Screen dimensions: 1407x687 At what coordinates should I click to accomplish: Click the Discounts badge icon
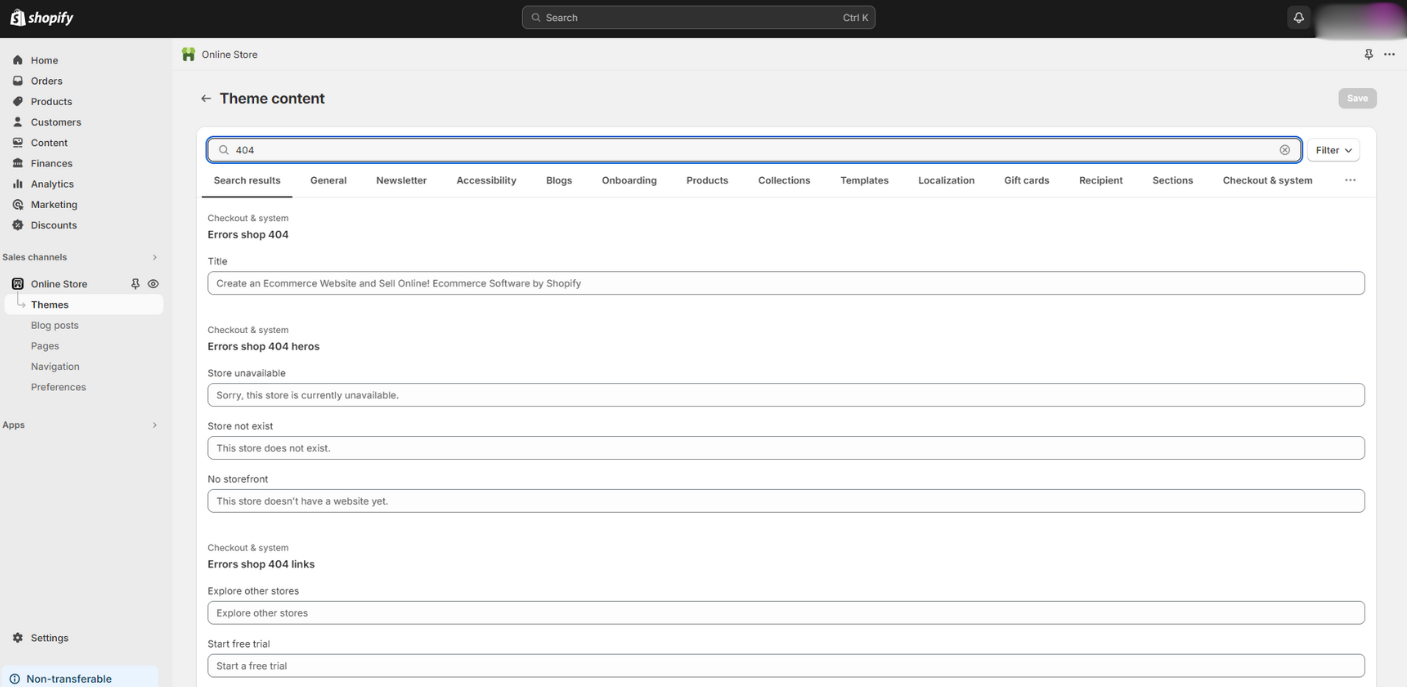pyautogui.click(x=18, y=225)
